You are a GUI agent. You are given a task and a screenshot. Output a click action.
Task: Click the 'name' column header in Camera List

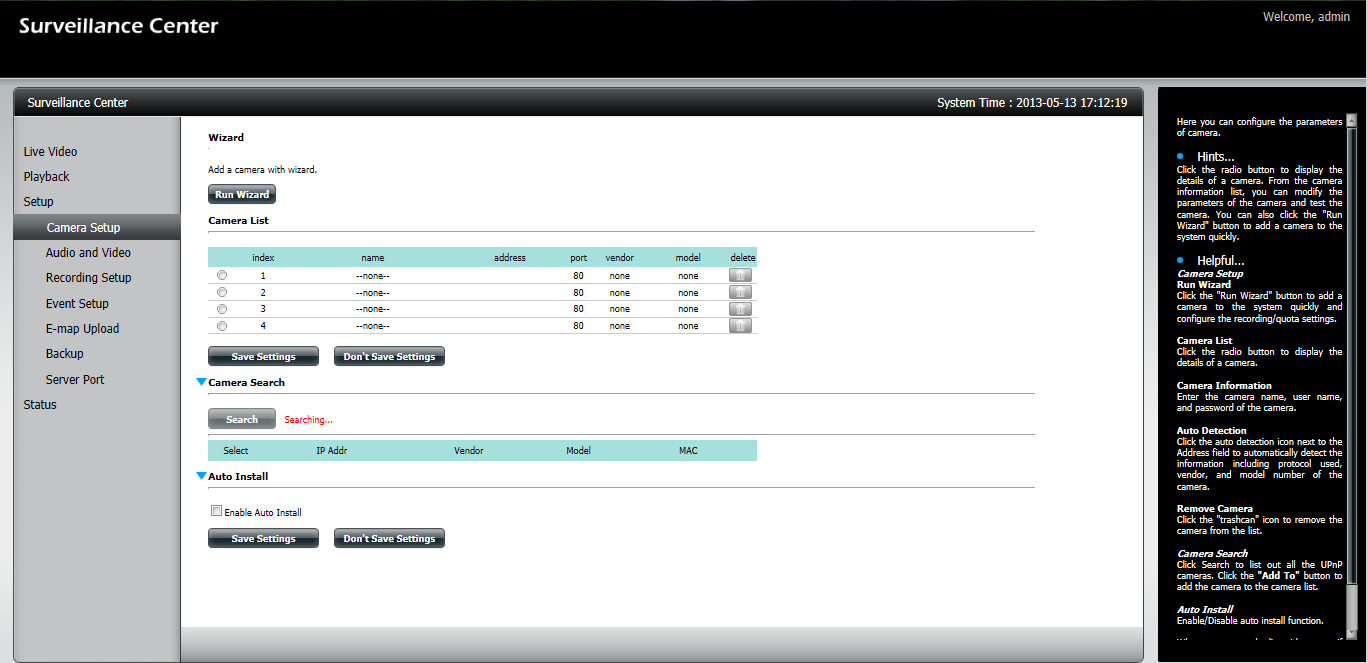click(373, 258)
